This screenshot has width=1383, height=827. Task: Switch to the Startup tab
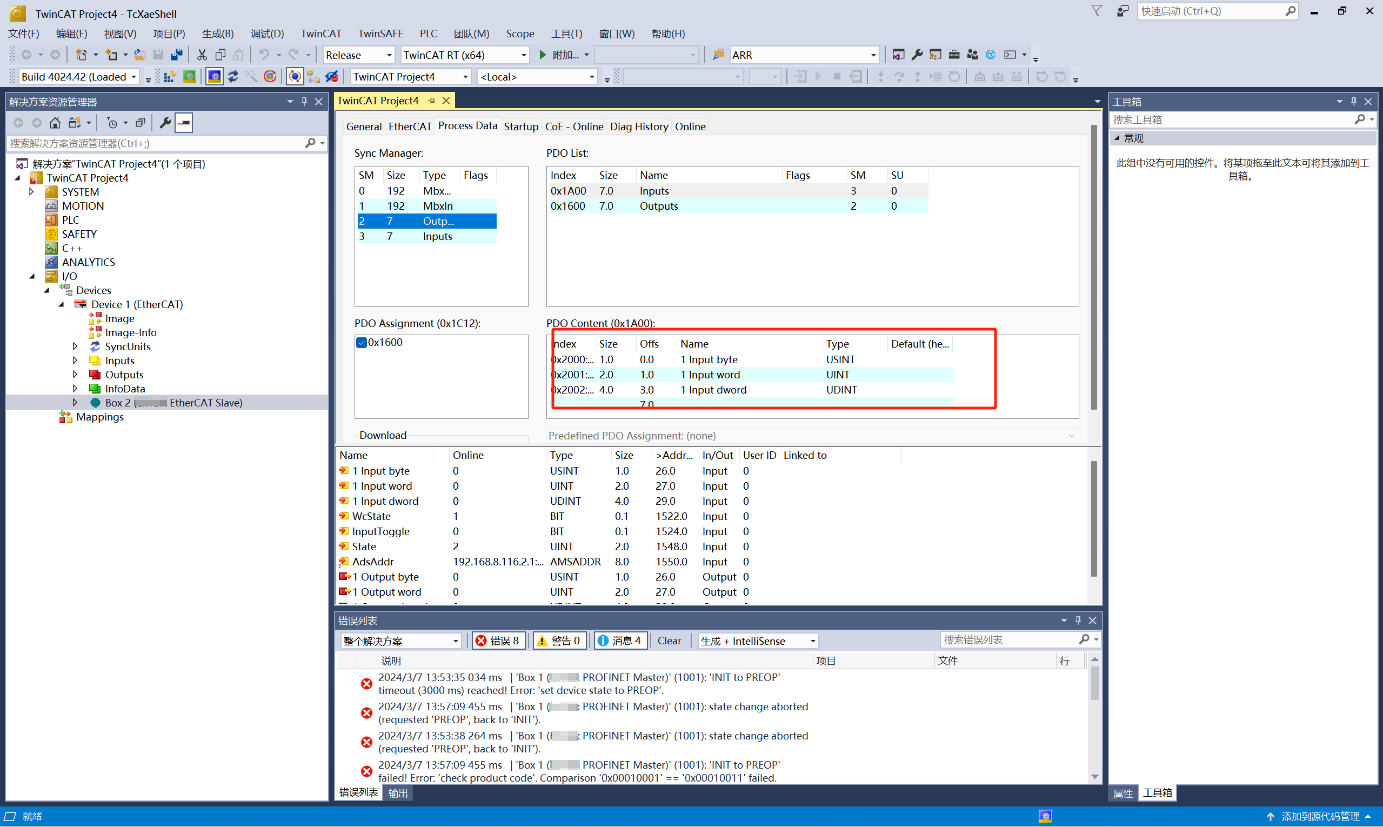click(521, 127)
